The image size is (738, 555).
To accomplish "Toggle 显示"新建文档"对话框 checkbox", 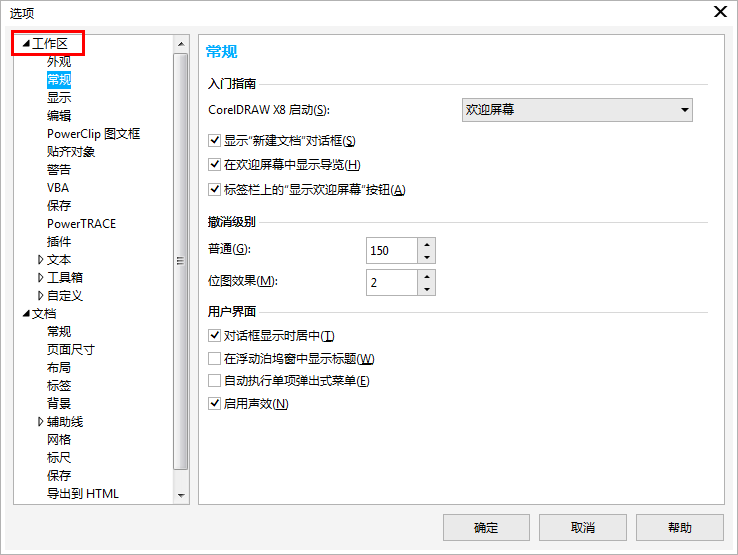I will coord(214,141).
